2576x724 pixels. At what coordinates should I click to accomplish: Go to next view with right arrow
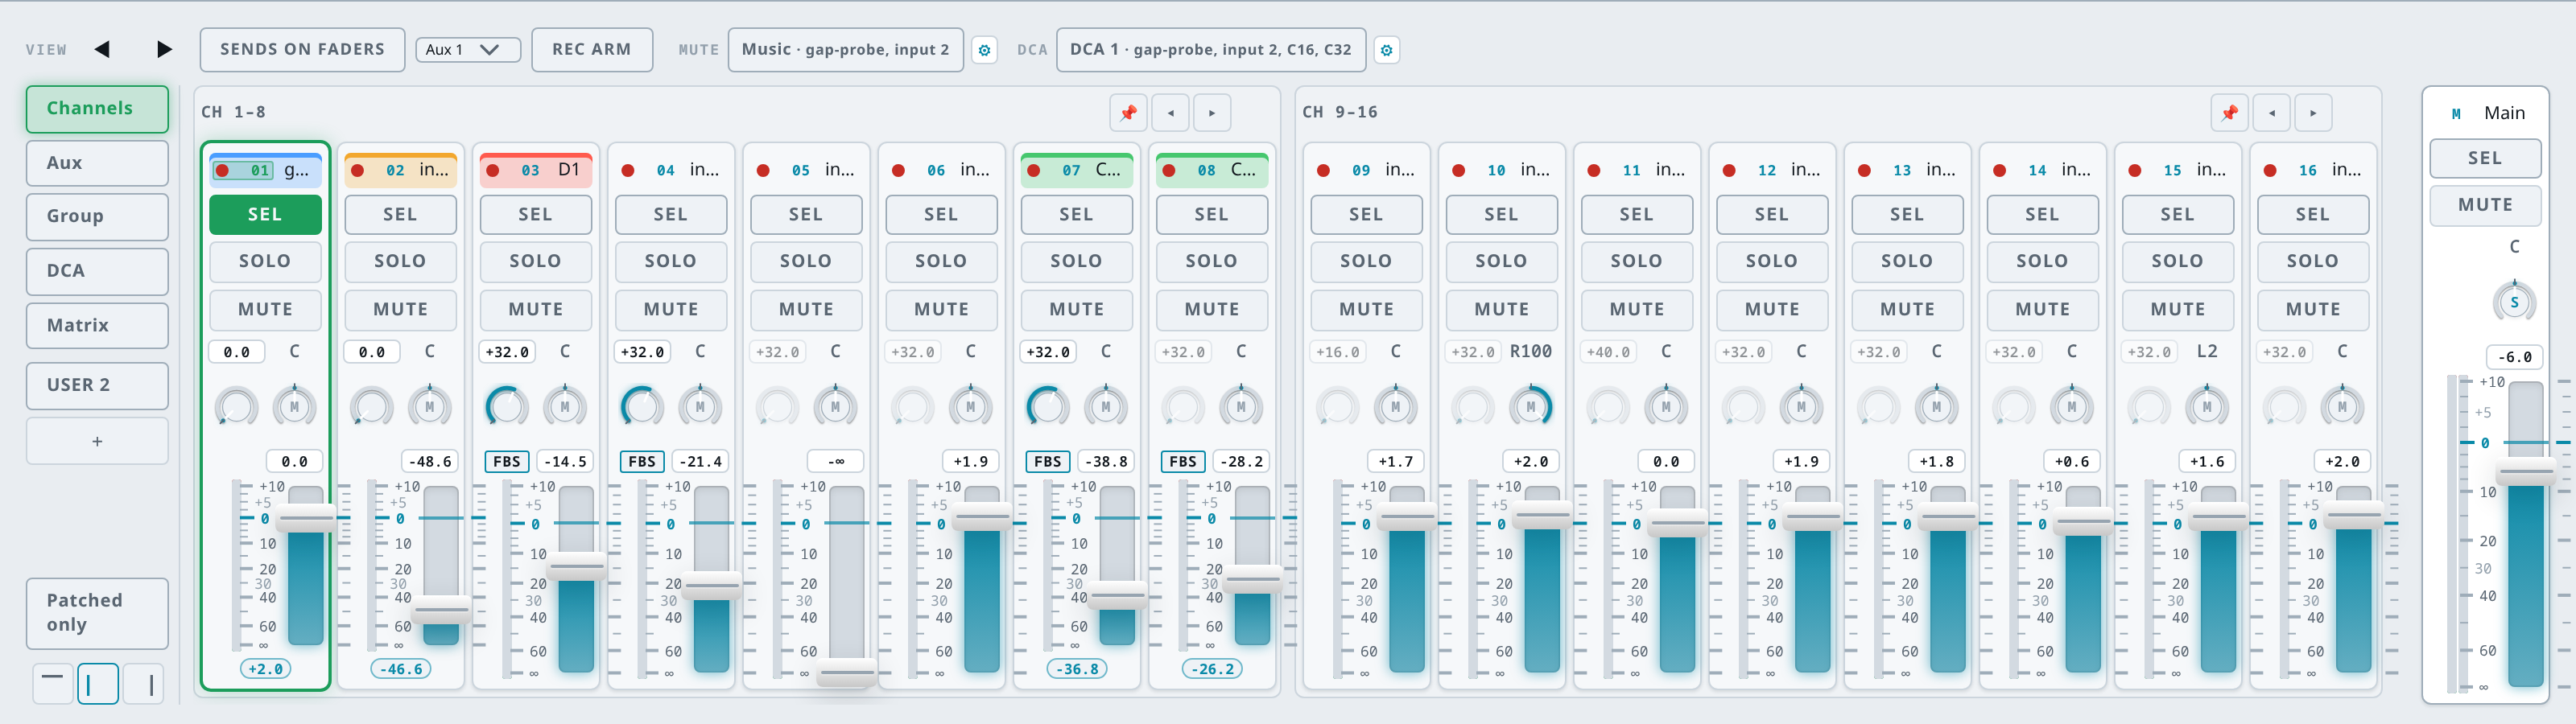pos(165,49)
